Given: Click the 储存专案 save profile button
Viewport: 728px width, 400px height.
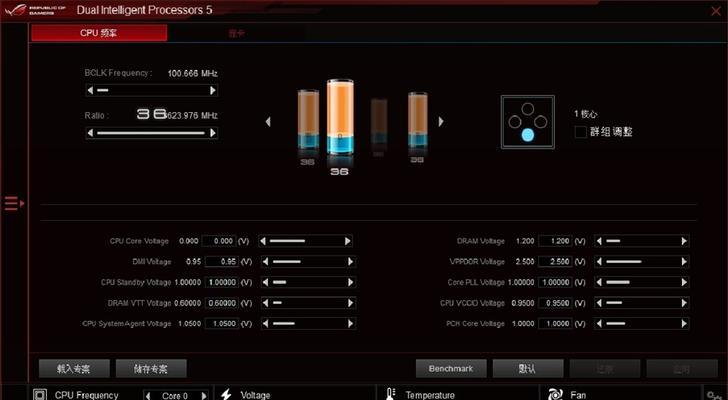Looking at the screenshot, I should tap(151, 368).
